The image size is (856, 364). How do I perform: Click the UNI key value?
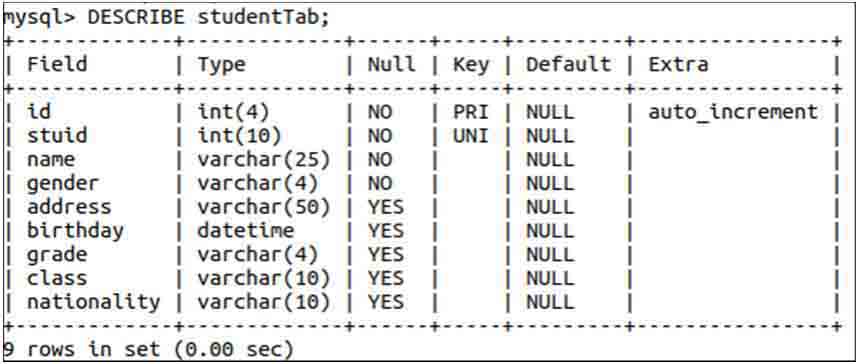471,136
